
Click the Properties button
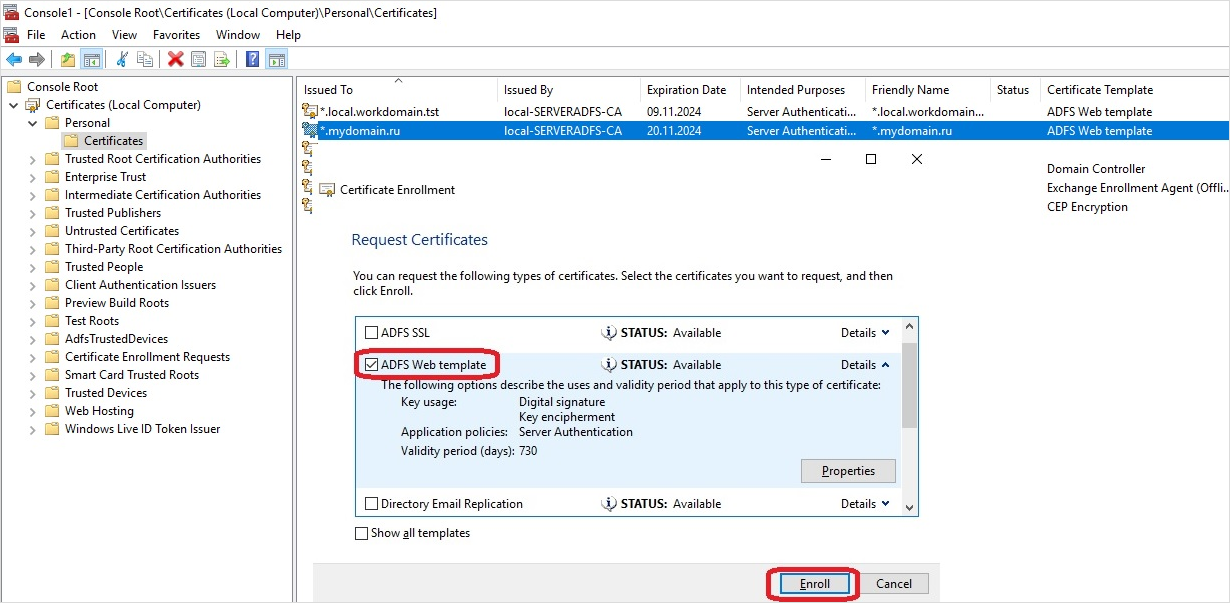point(848,471)
